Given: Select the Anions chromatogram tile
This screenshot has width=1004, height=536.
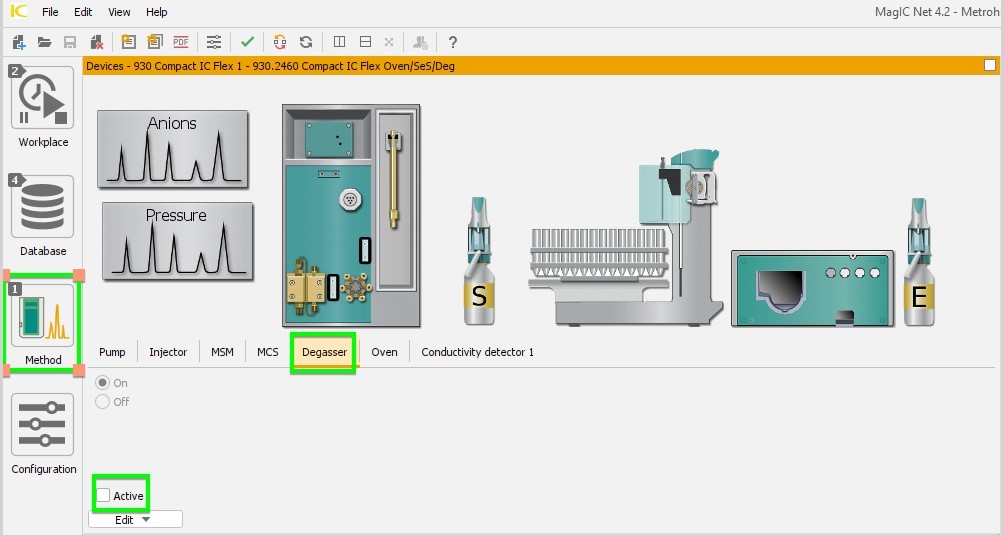Looking at the screenshot, I should 173,149.
